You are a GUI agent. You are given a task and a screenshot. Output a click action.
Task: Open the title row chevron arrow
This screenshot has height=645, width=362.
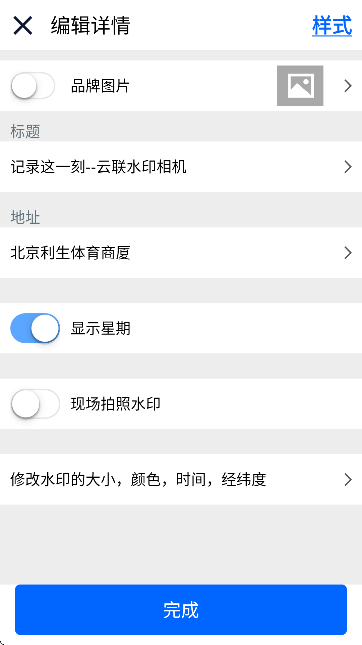pos(348,167)
